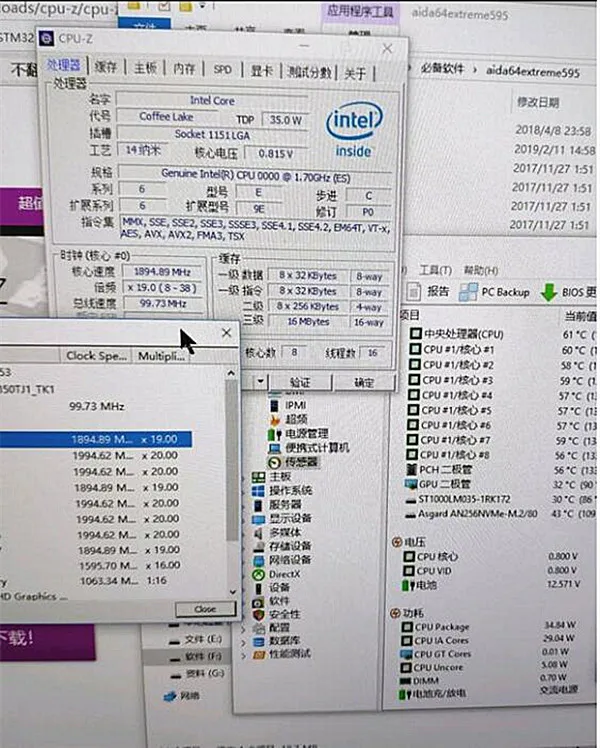The width and height of the screenshot is (600, 748).
Task: Select the 功耗 power group icon
Action: tap(395, 613)
